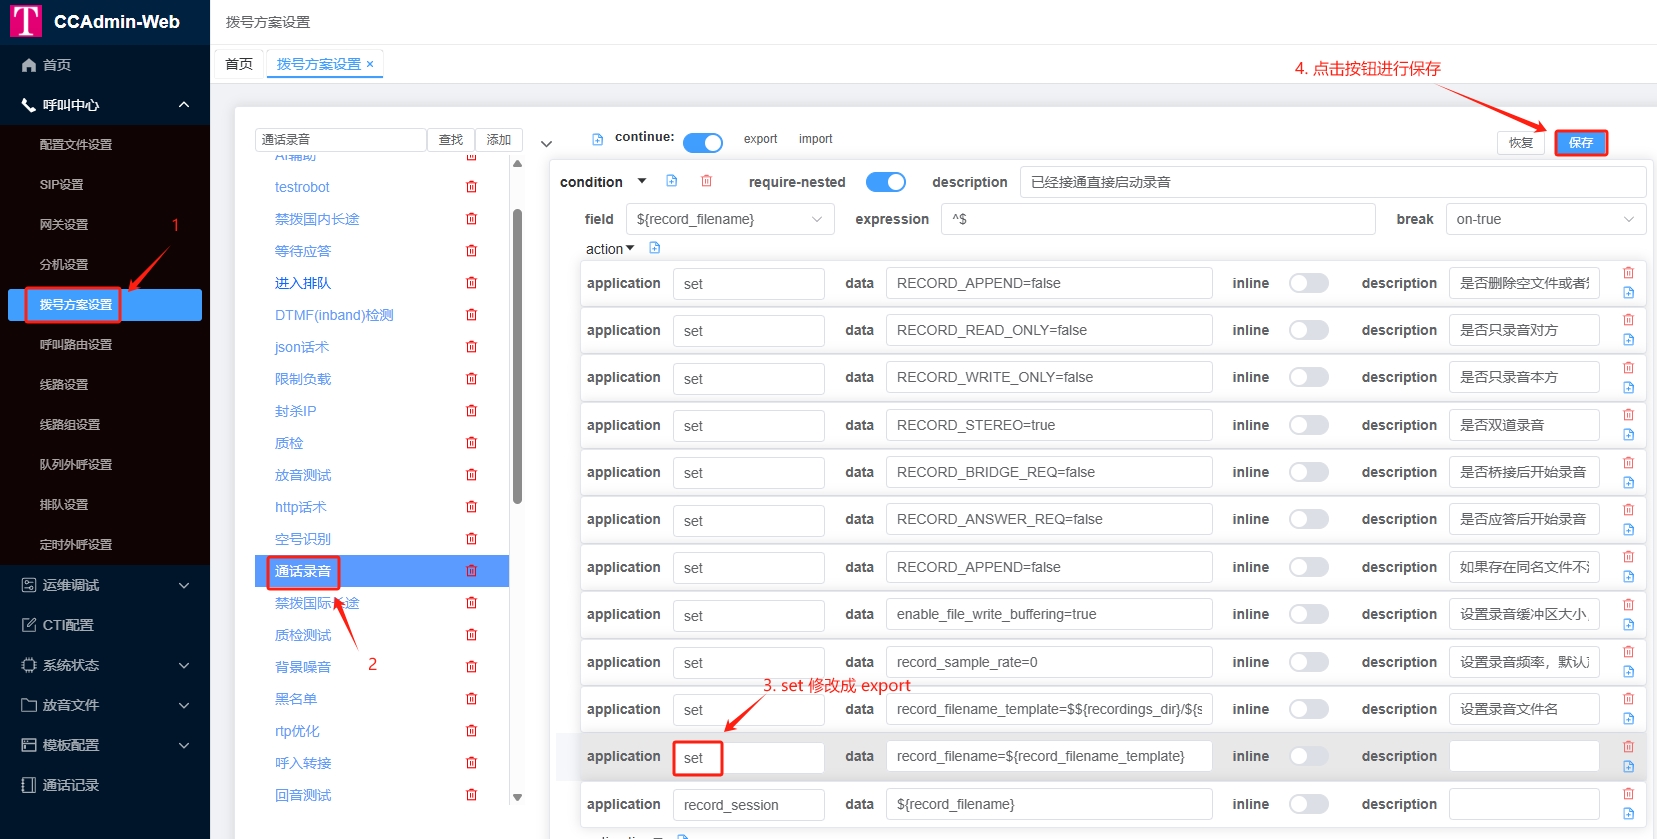Click trash icon next to 进入排队
Viewport: 1657px width, 839px height.
471,283
